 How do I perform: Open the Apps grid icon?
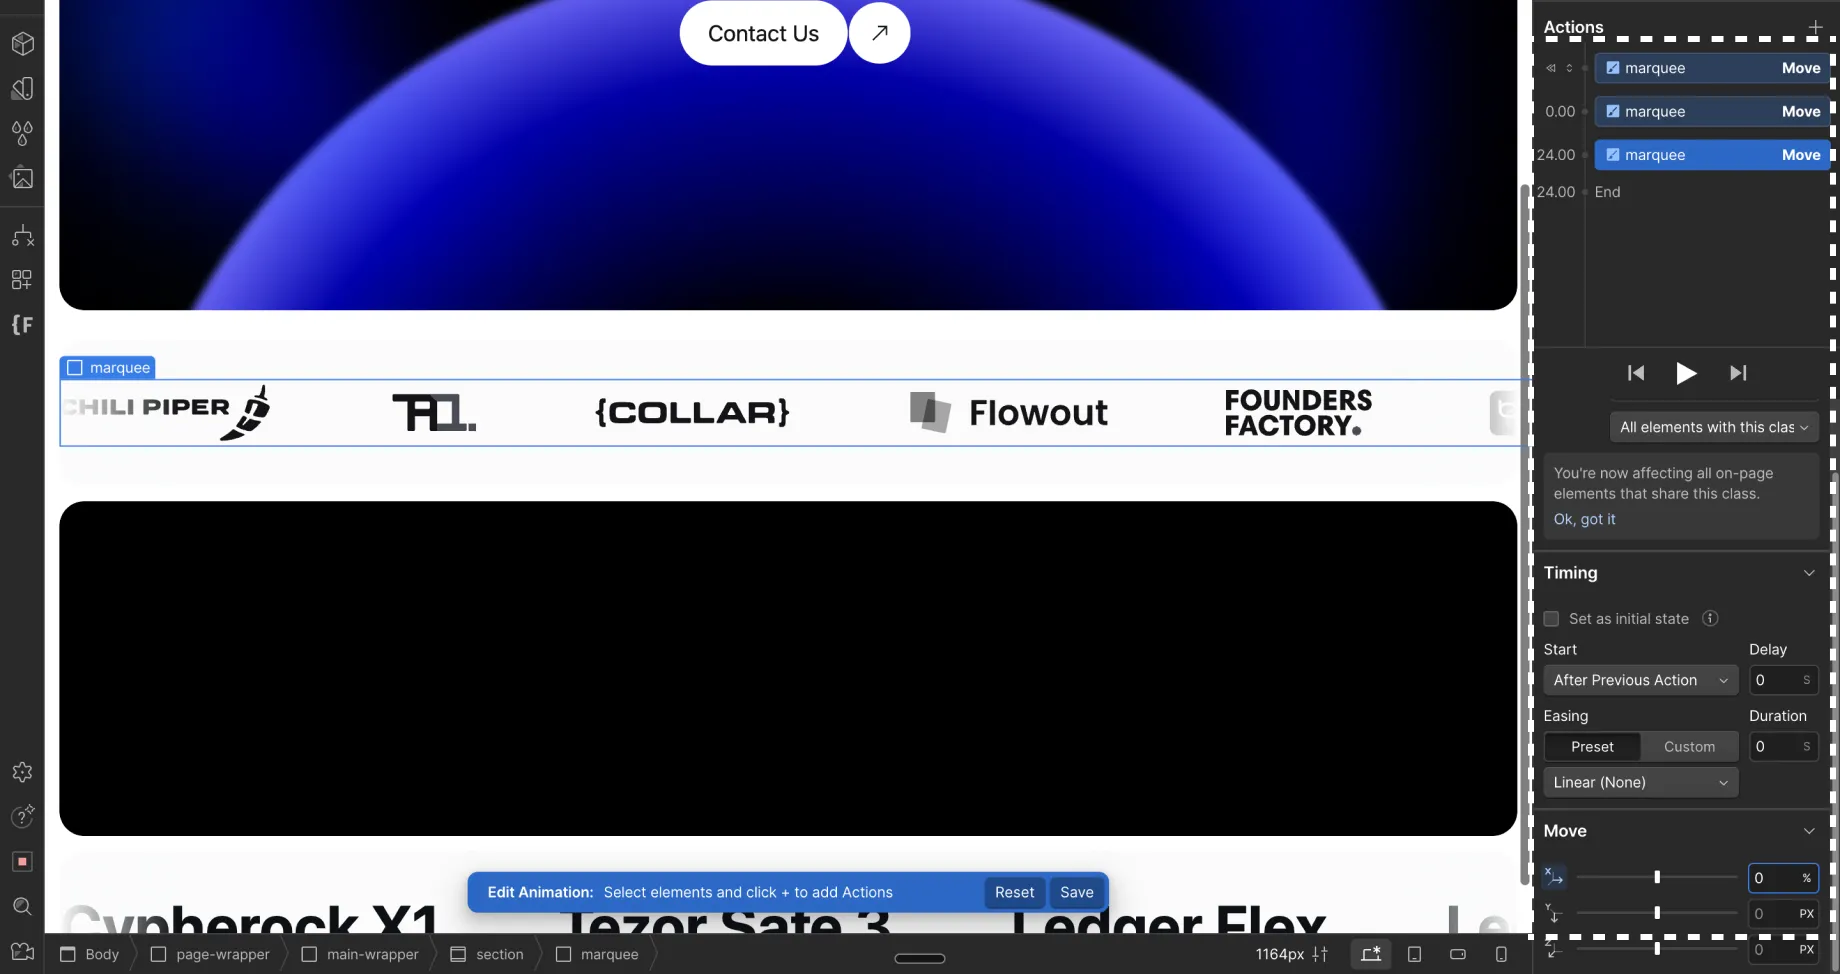point(22,280)
